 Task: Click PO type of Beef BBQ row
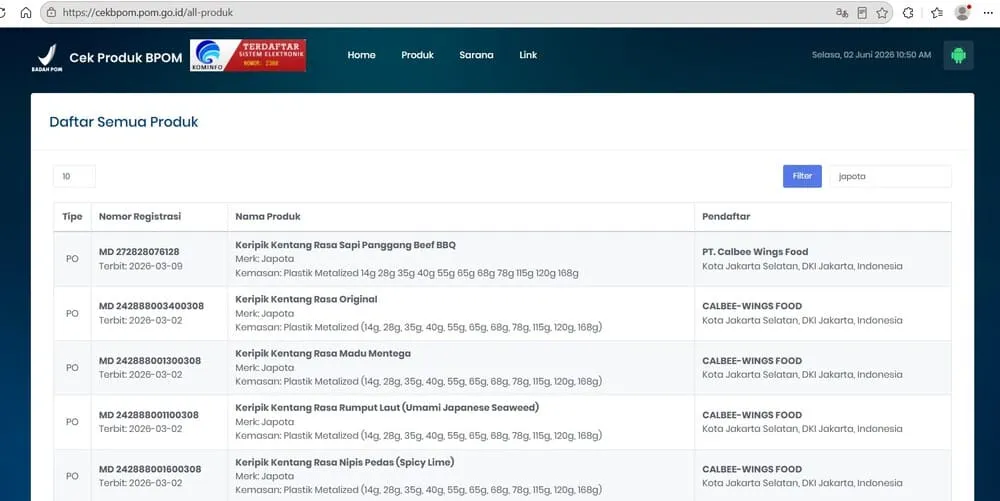click(x=72, y=259)
